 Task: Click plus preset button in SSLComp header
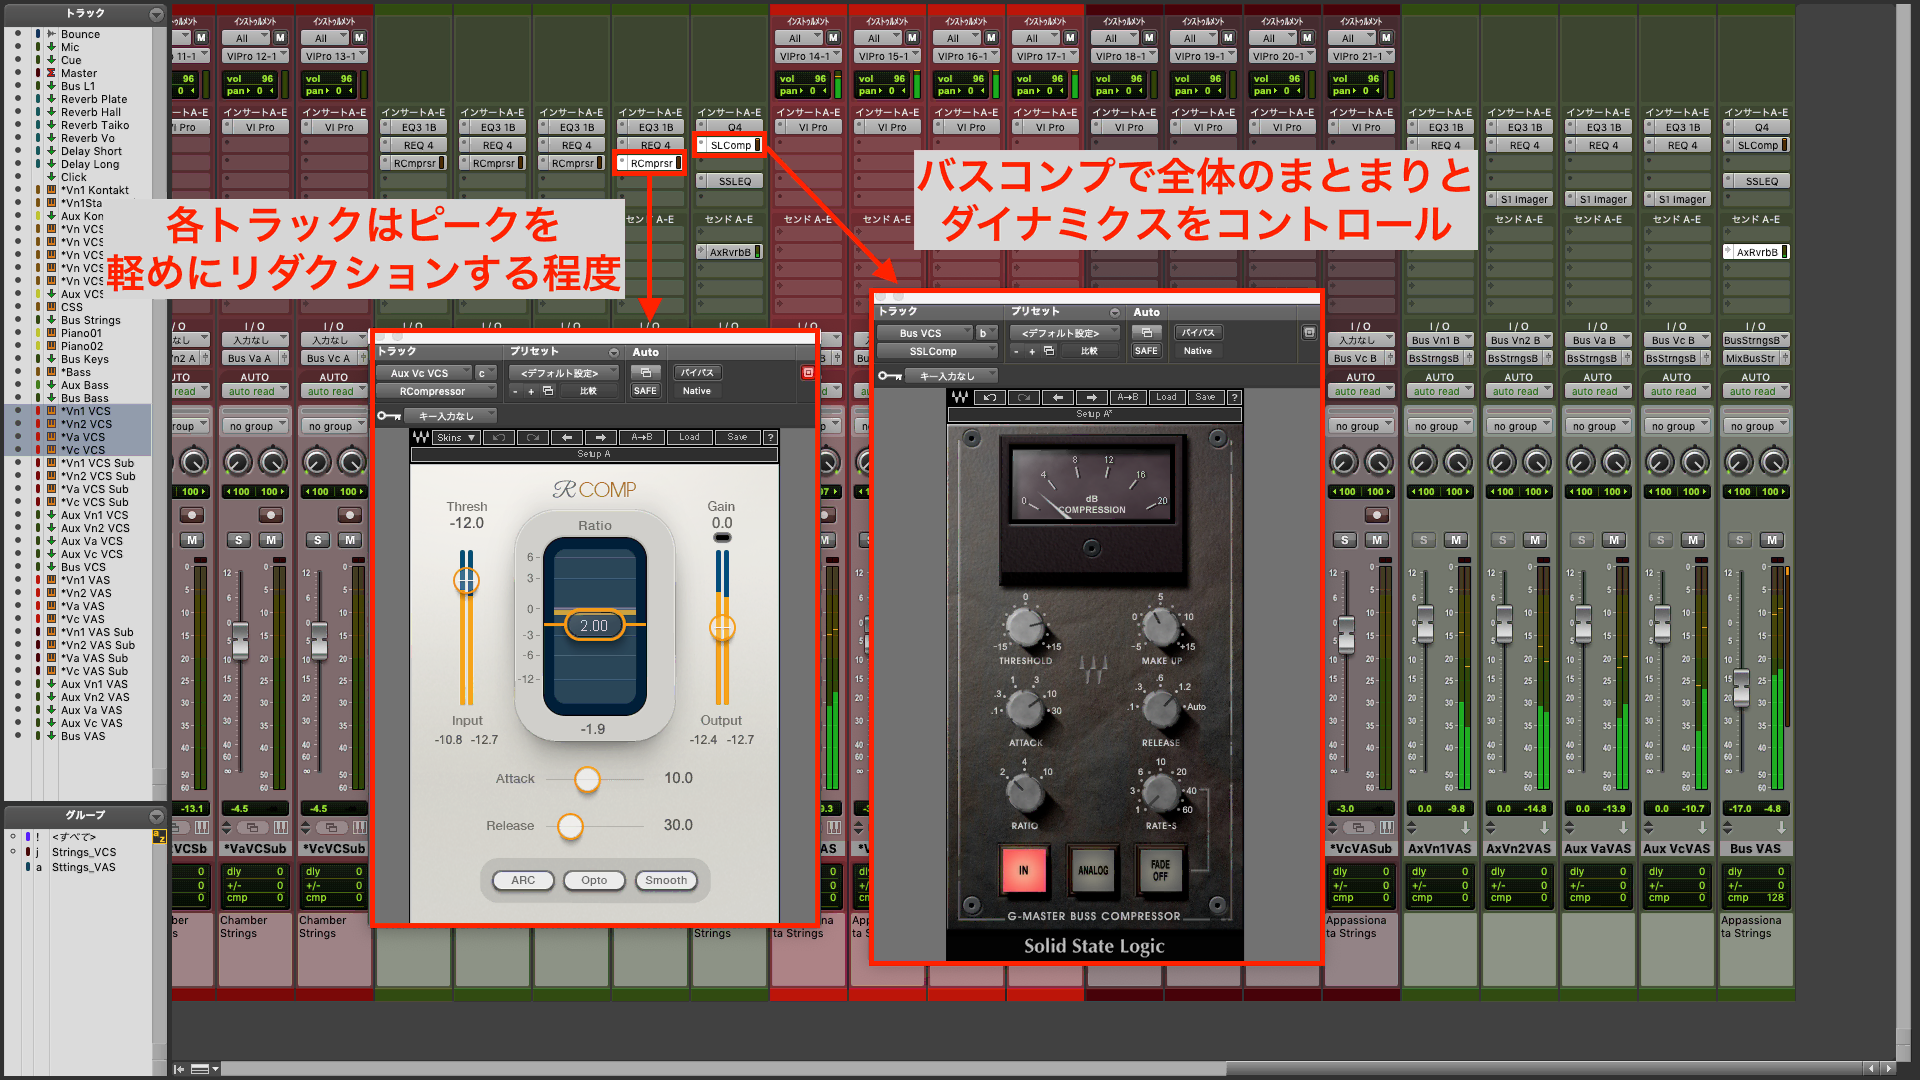coord(1032,351)
